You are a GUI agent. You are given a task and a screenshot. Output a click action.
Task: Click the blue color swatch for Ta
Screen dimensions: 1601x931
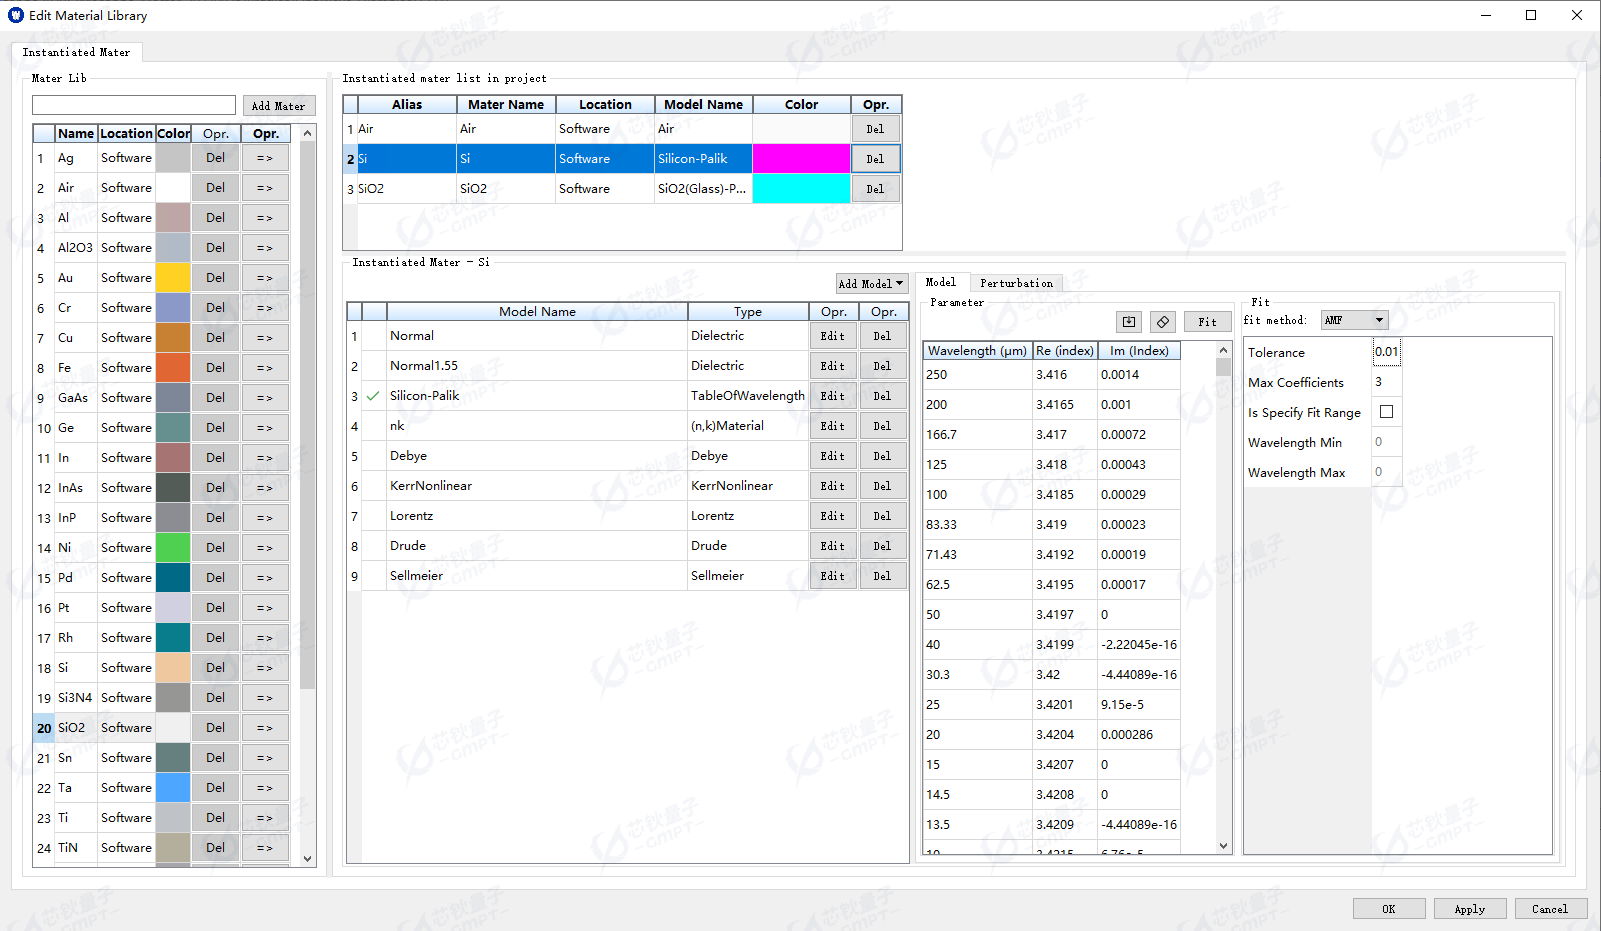pyautogui.click(x=173, y=788)
